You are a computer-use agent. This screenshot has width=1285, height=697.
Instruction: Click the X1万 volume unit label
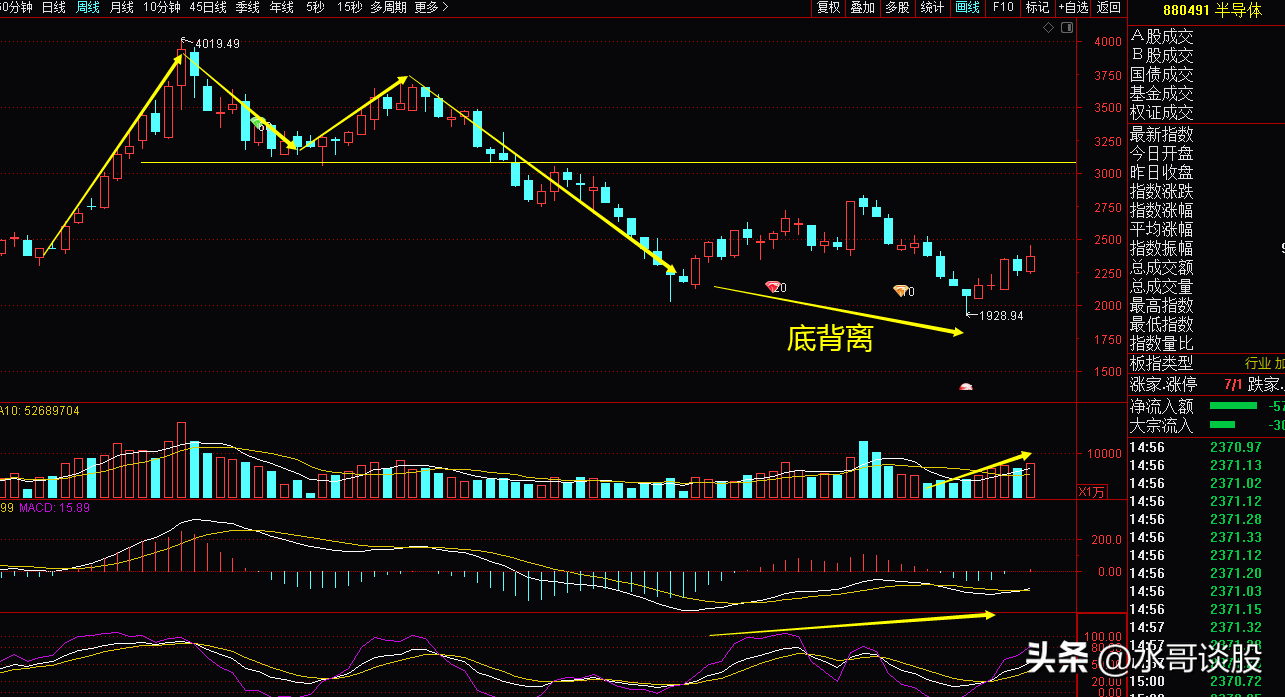point(1092,491)
